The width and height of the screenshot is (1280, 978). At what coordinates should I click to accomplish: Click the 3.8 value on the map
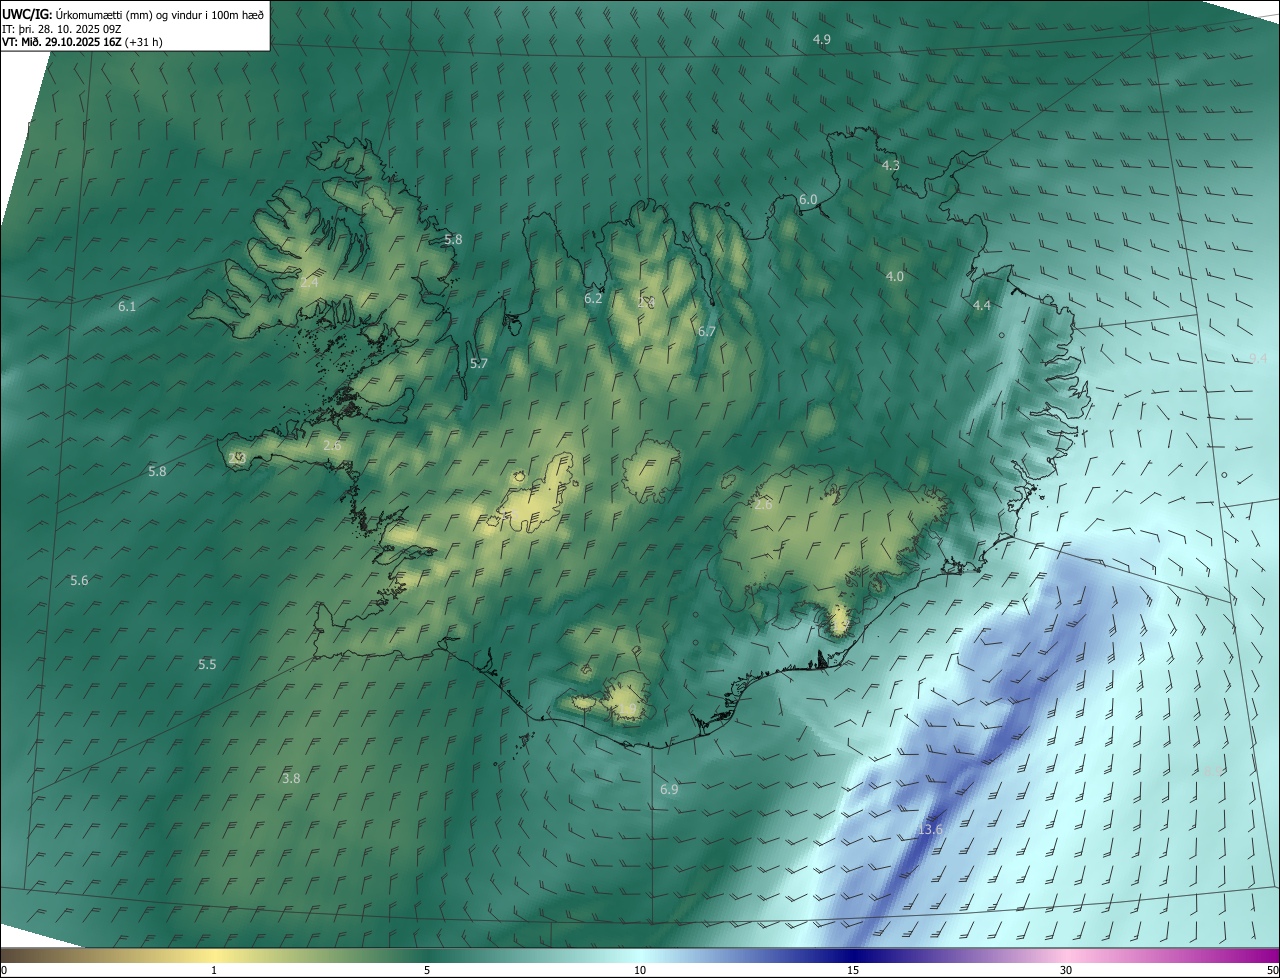click(x=291, y=777)
